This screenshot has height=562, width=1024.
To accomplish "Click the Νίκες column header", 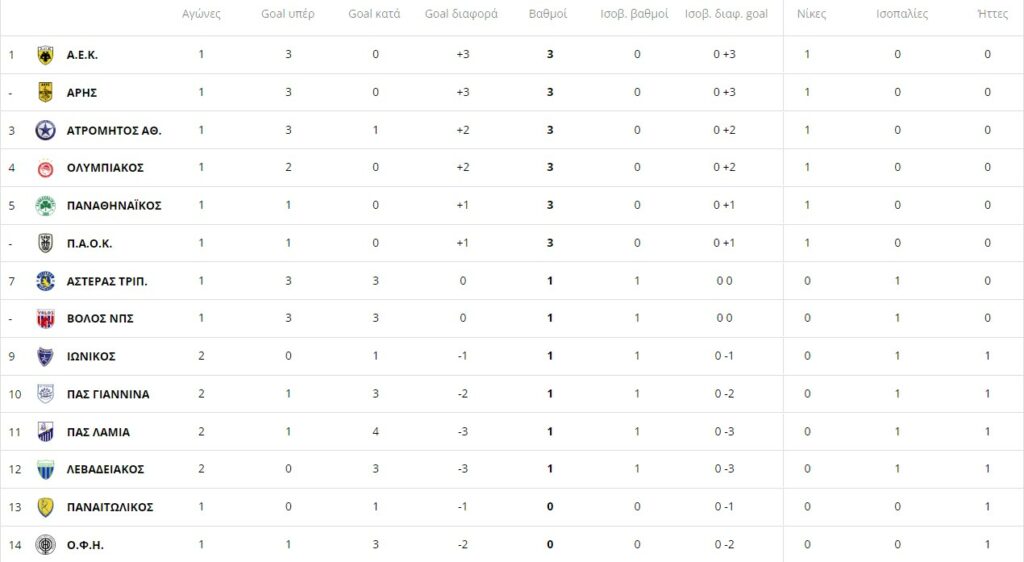I will tap(811, 14).
